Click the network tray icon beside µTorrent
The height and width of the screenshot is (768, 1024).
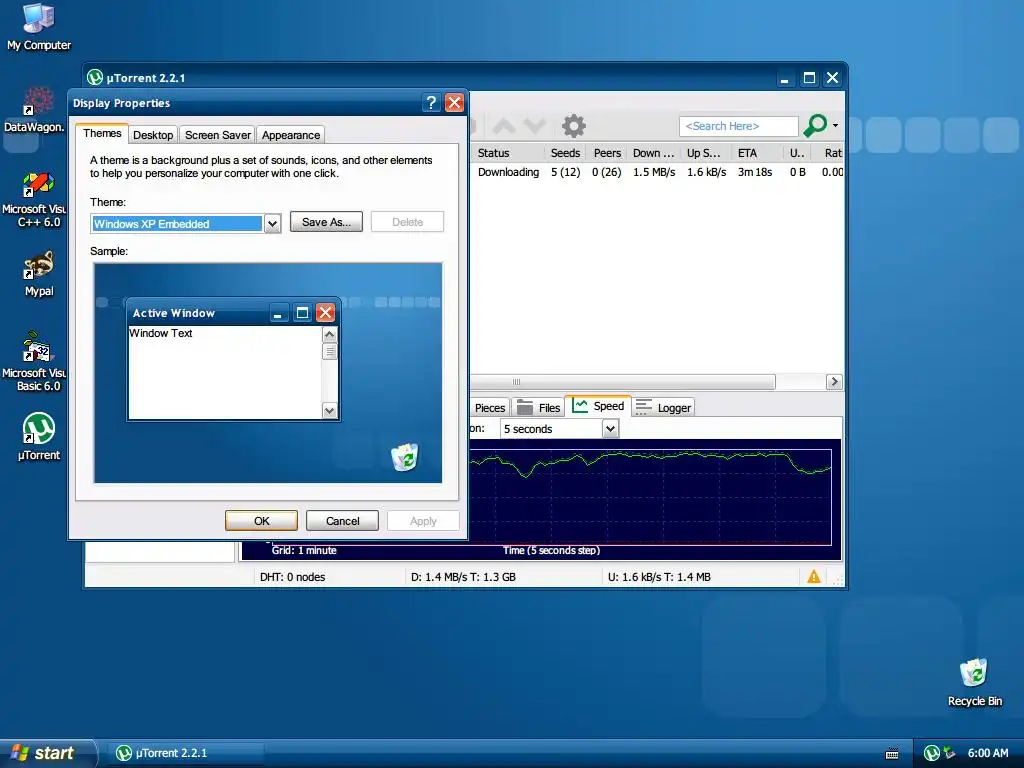pyautogui.click(x=949, y=753)
